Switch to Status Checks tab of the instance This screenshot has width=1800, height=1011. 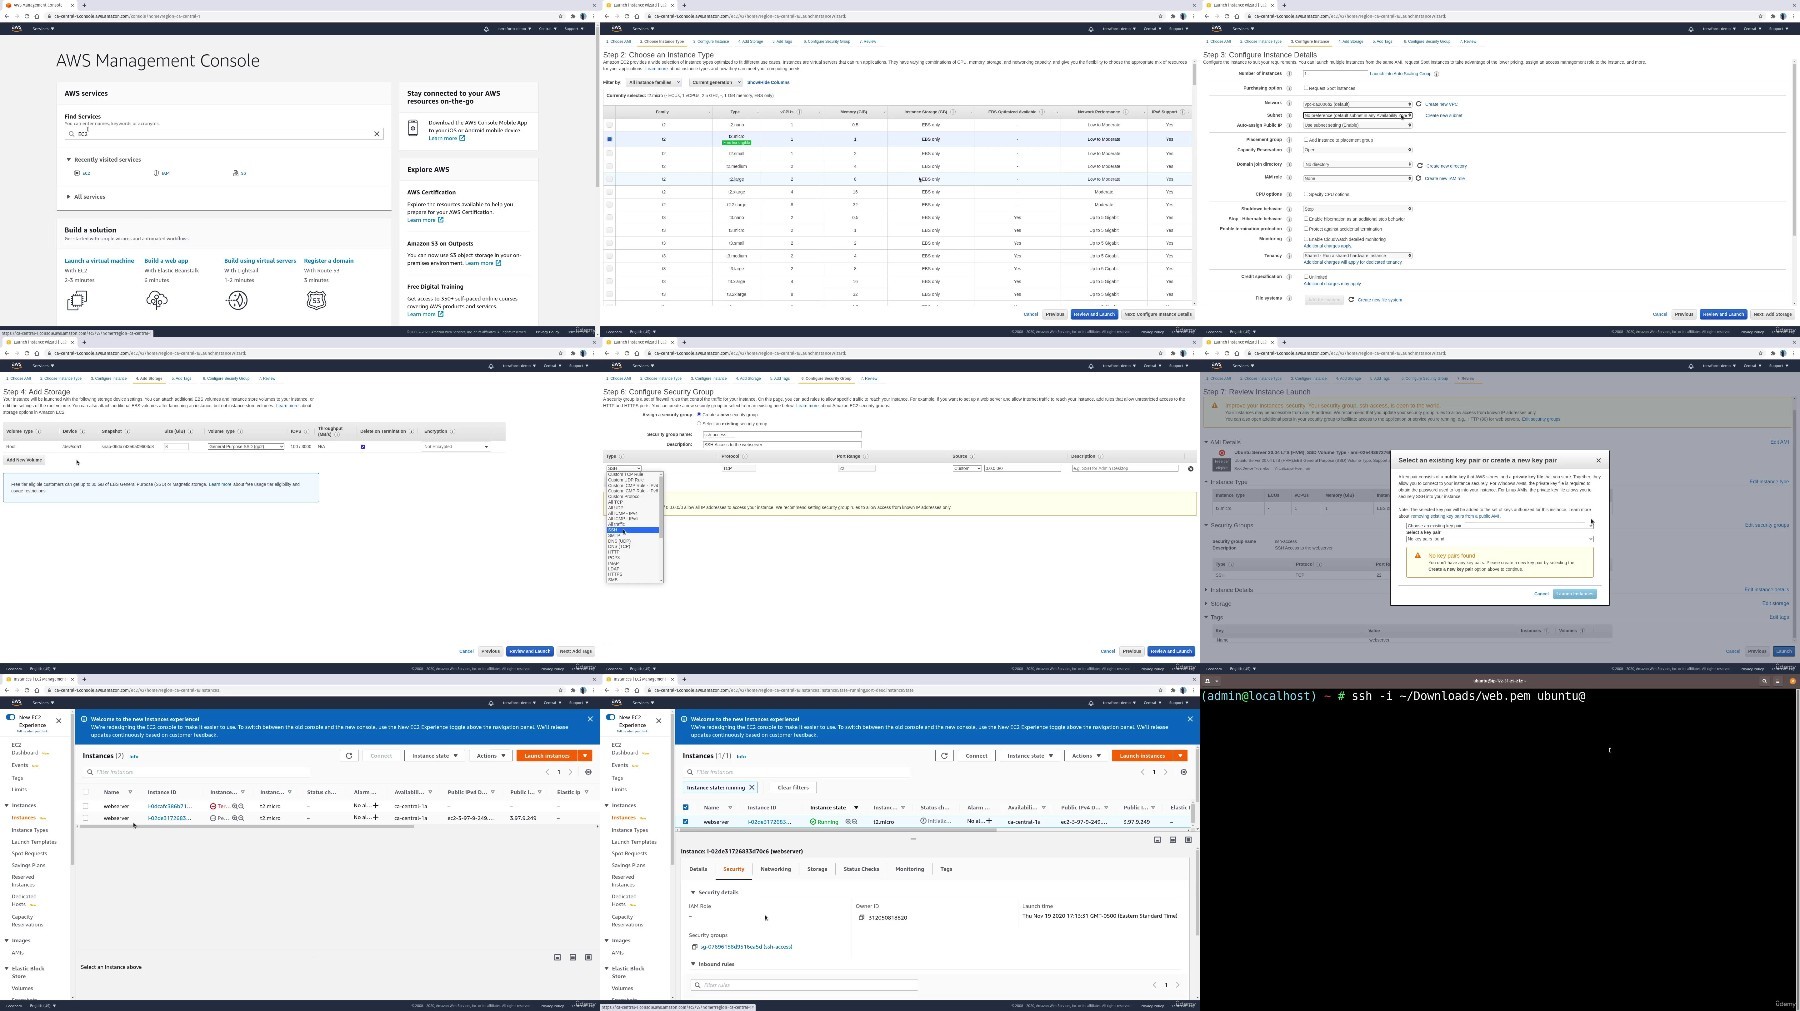tap(861, 869)
